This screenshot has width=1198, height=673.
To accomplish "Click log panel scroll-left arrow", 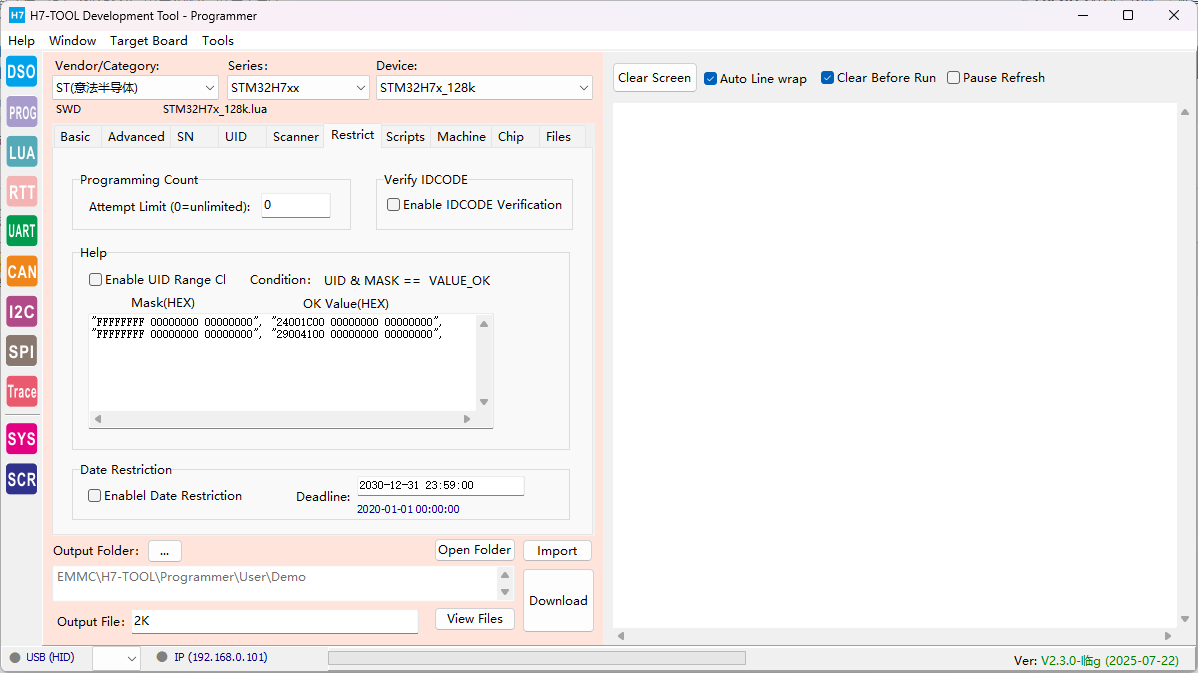I will click(621, 636).
